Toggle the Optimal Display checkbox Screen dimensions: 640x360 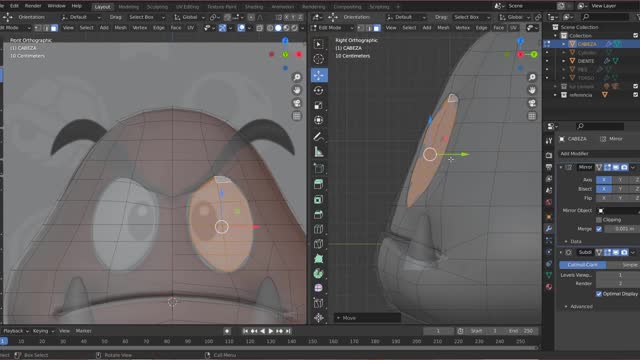click(x=599, y=294)
